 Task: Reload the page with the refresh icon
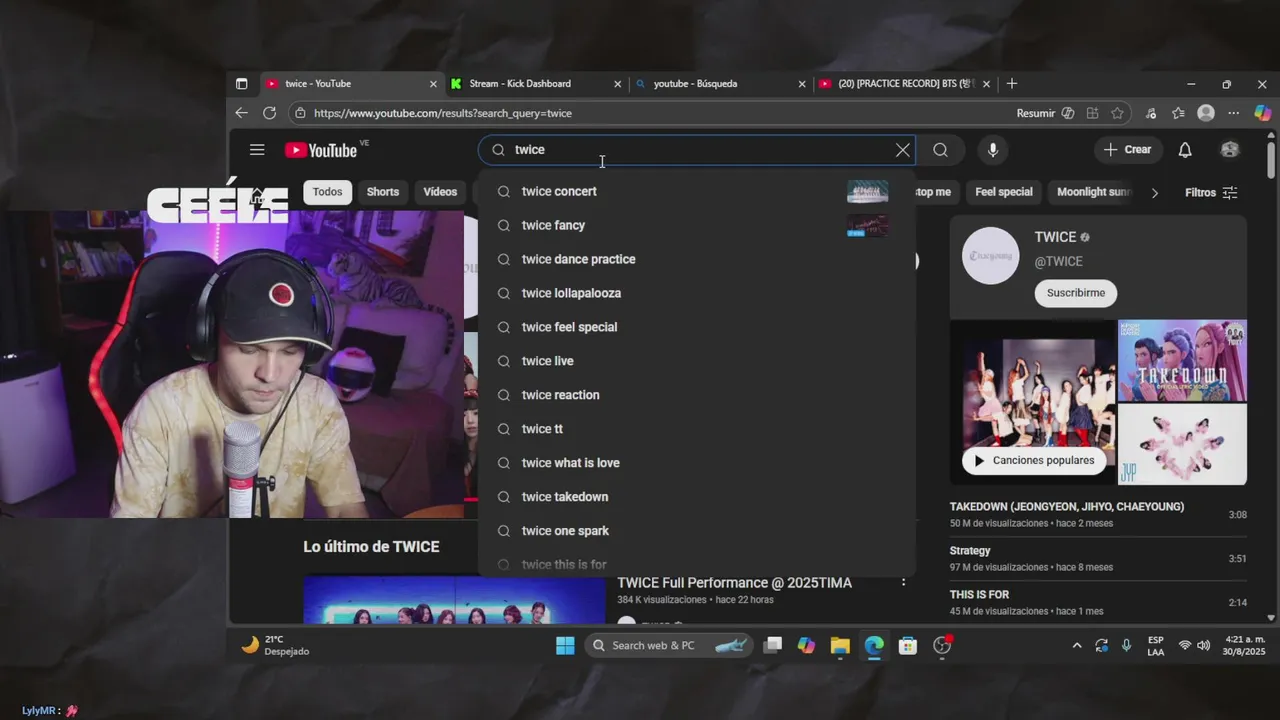pos(269,113)
